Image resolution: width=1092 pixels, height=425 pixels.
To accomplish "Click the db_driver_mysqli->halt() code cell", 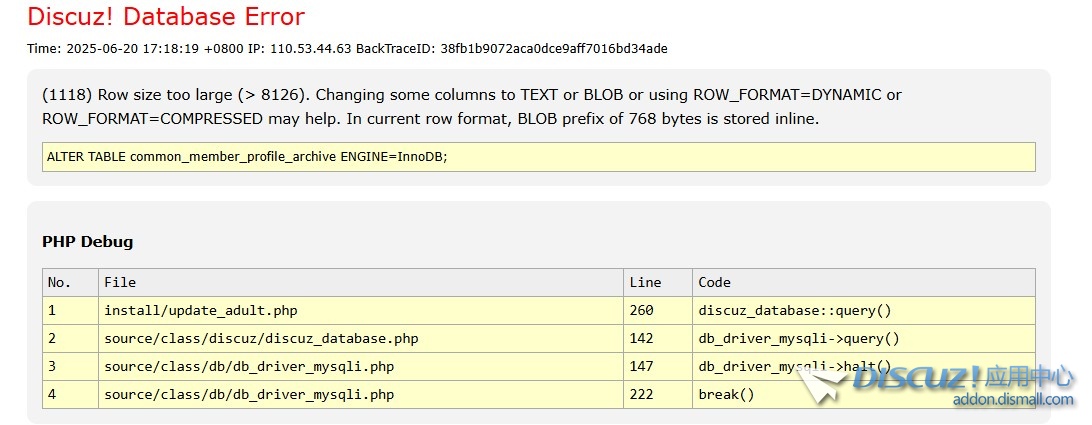I will point(864,366).
